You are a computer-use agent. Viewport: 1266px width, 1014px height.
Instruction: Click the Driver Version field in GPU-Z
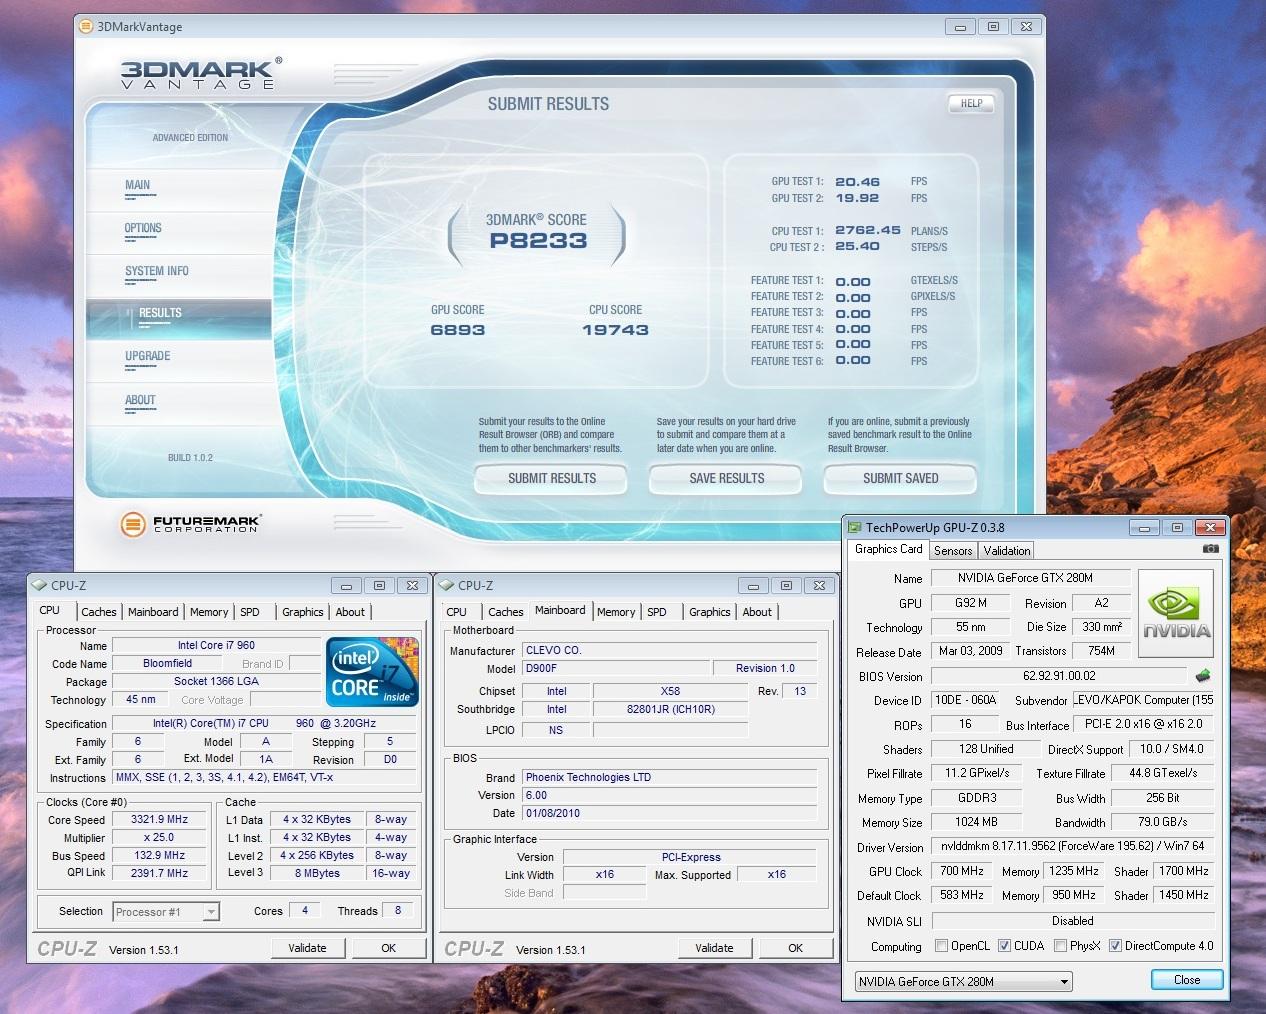point(1072,846)
